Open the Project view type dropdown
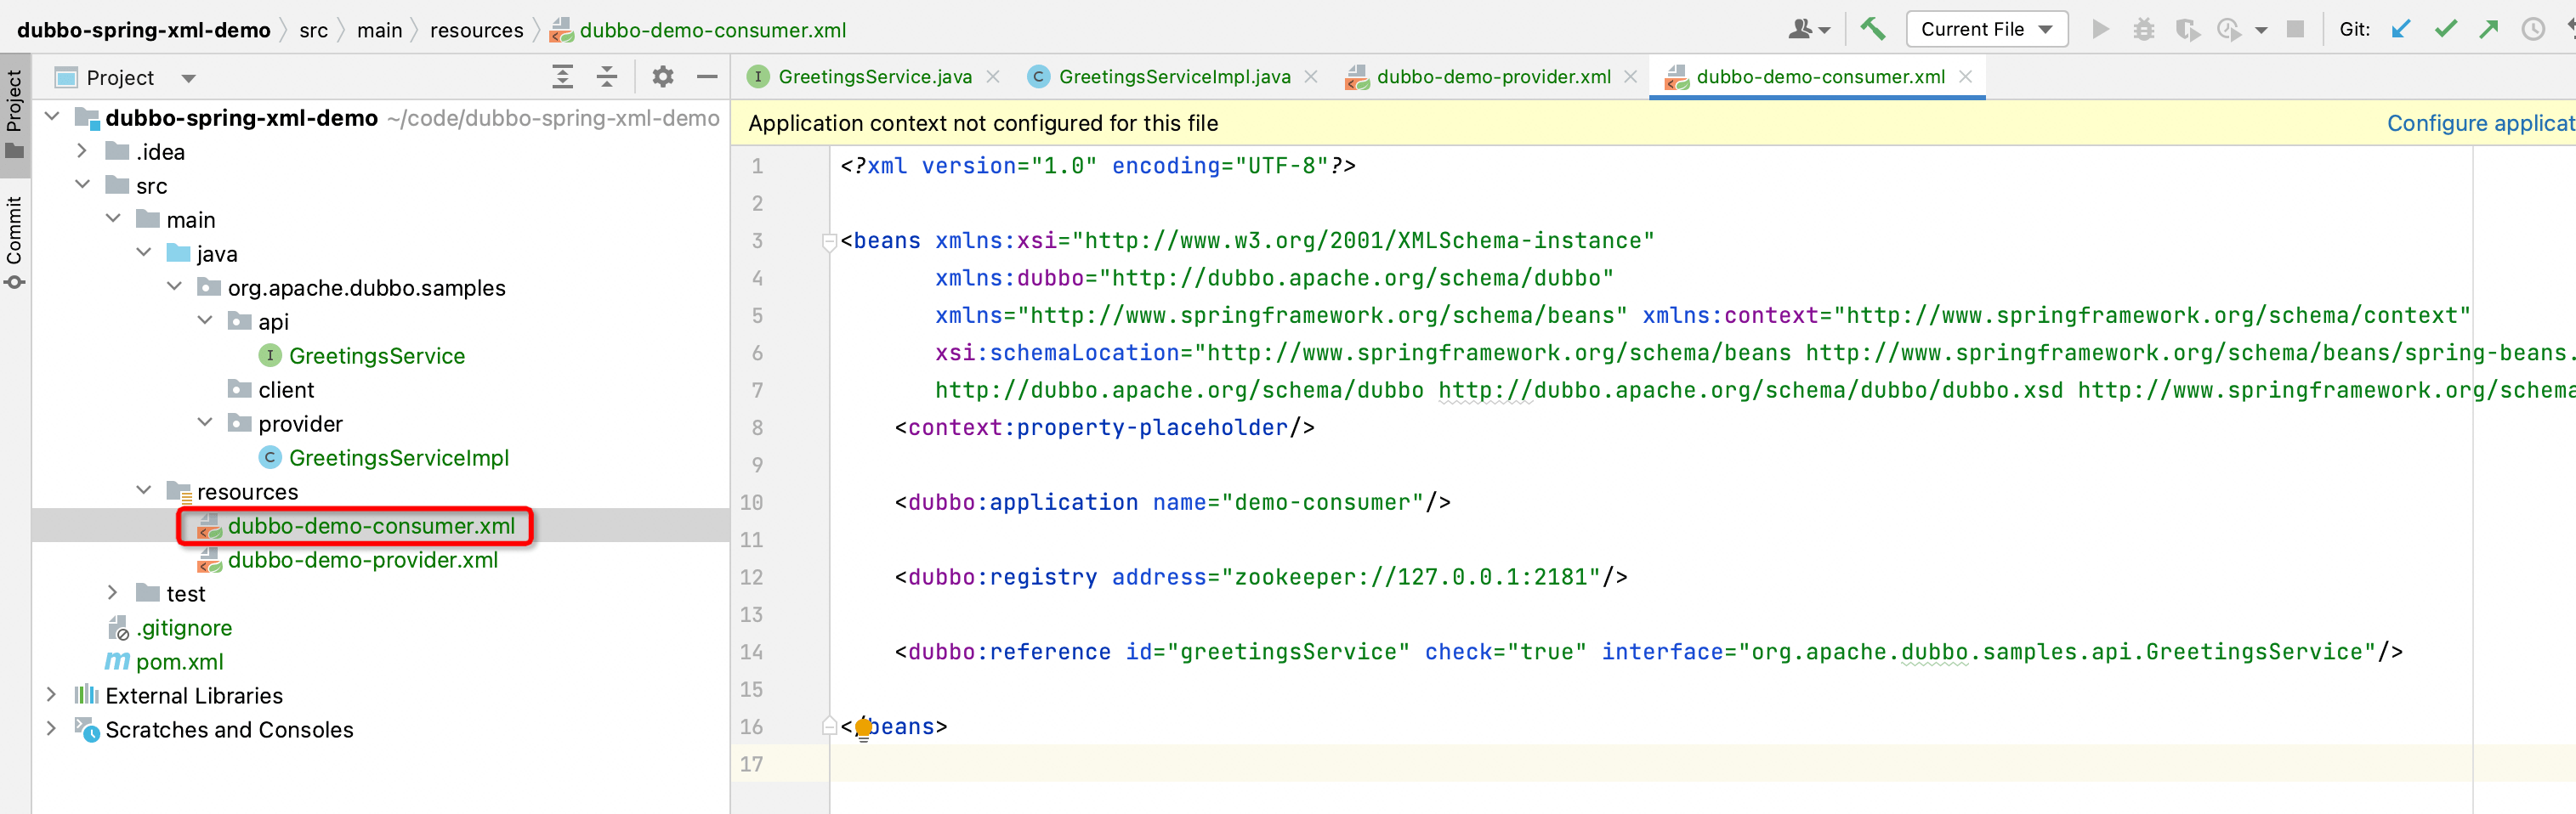The width and height of the screenshot is (2576, 814). [188, 78]
